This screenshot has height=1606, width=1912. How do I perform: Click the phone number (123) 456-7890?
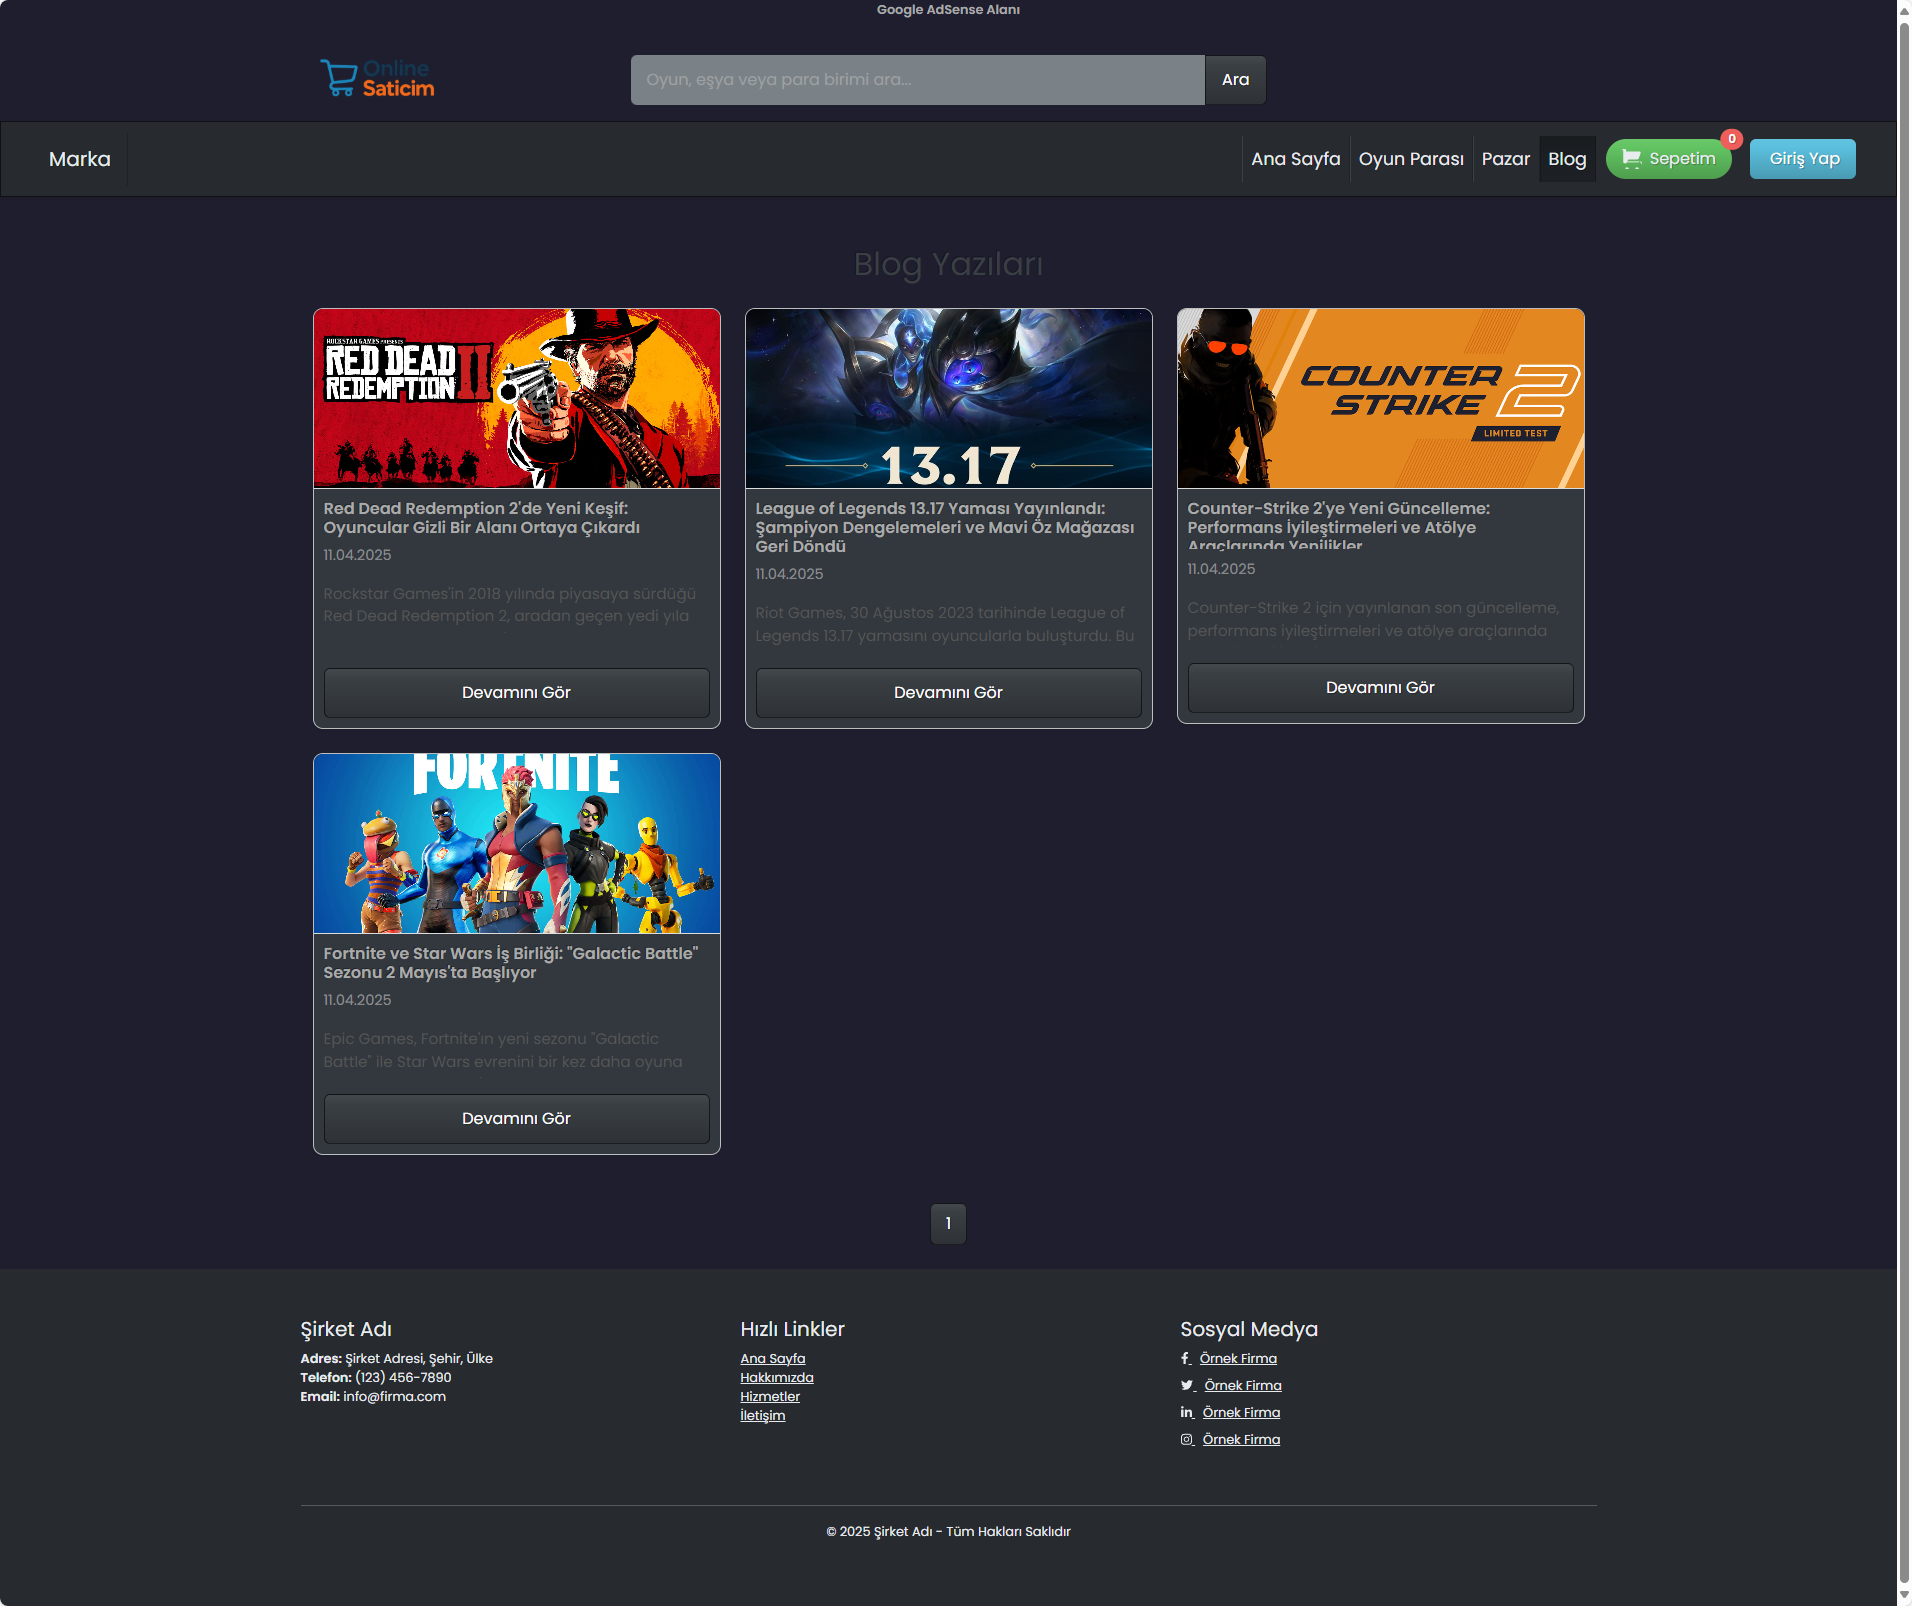click(x=403, y=1377)
